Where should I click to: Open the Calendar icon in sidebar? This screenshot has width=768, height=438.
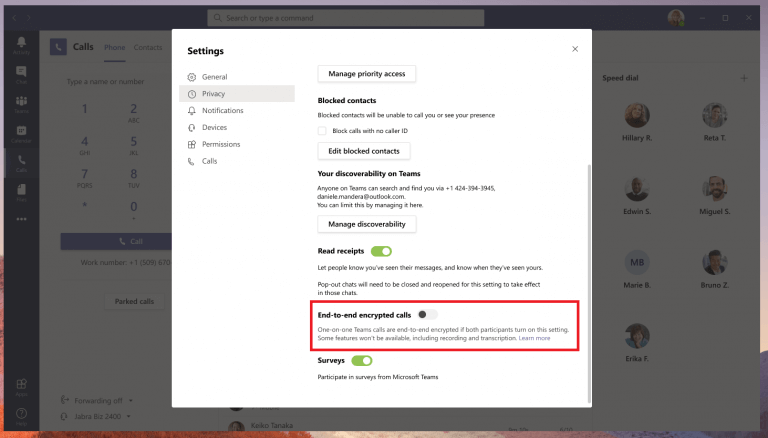(21, 133)
